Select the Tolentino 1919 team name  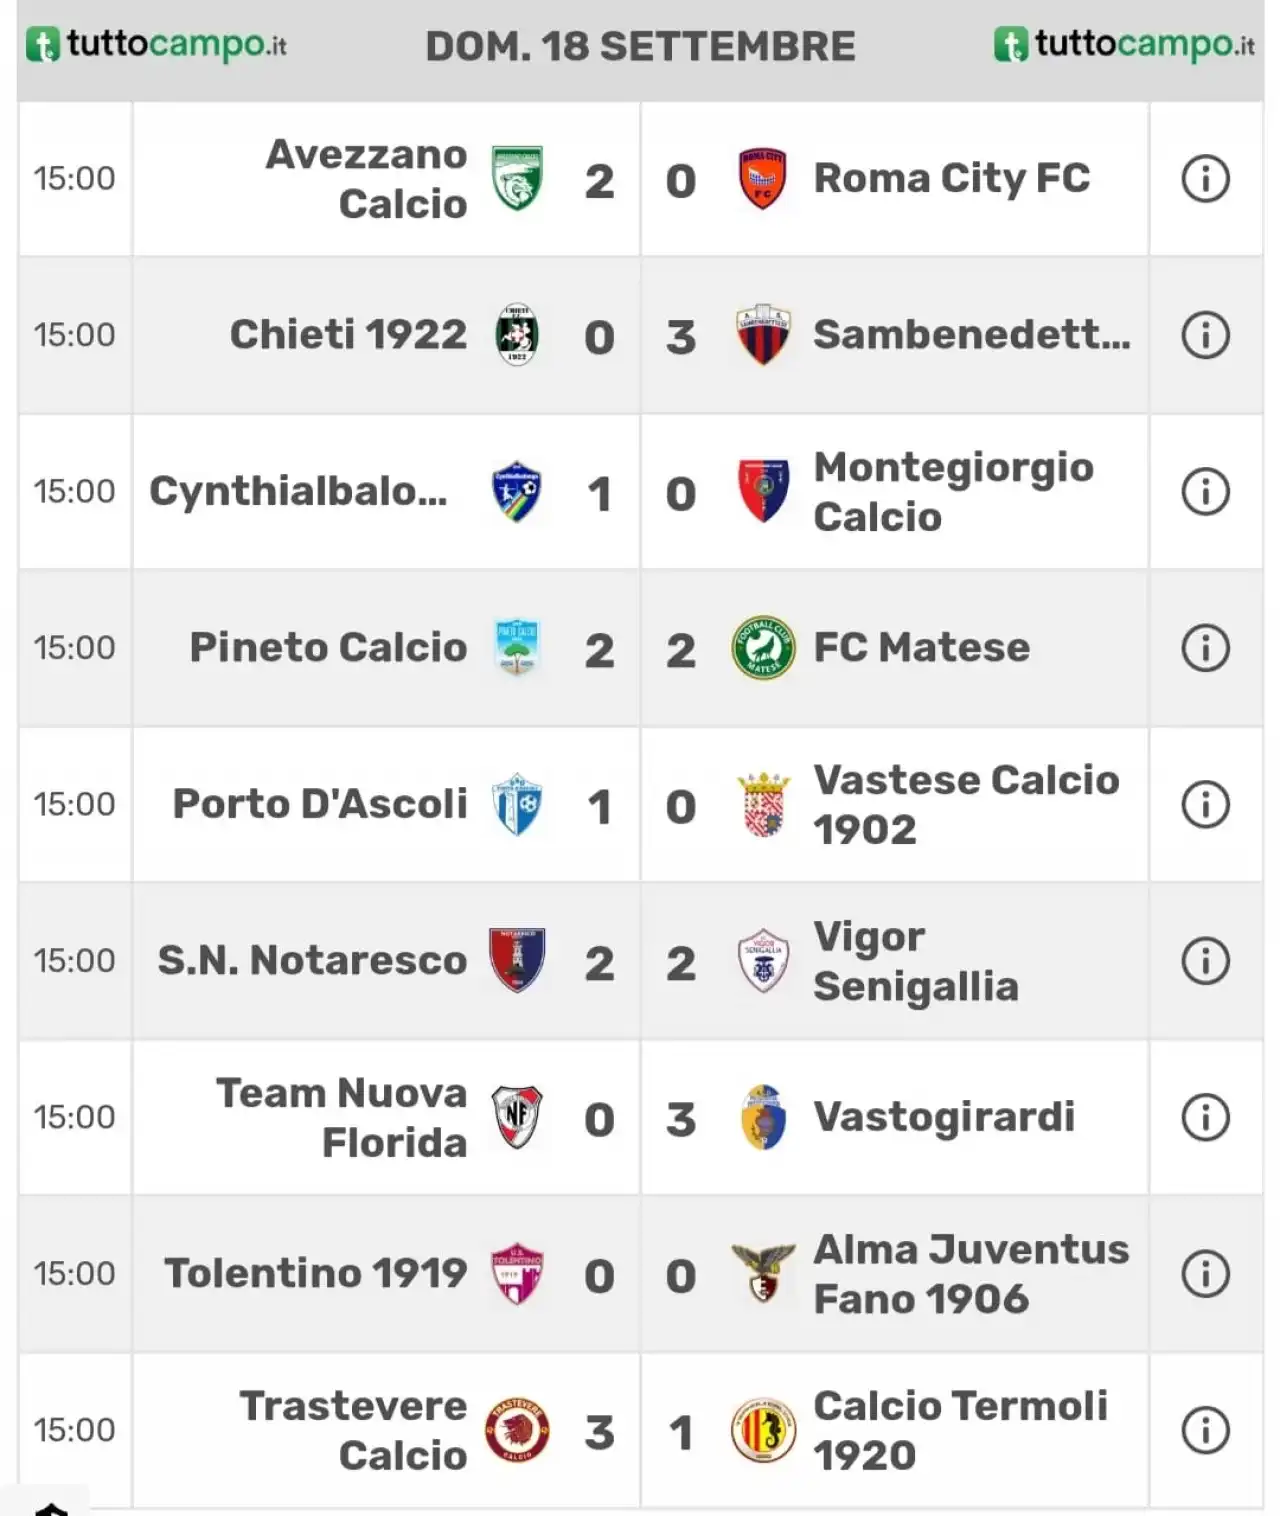click(x=316, y=1273)
